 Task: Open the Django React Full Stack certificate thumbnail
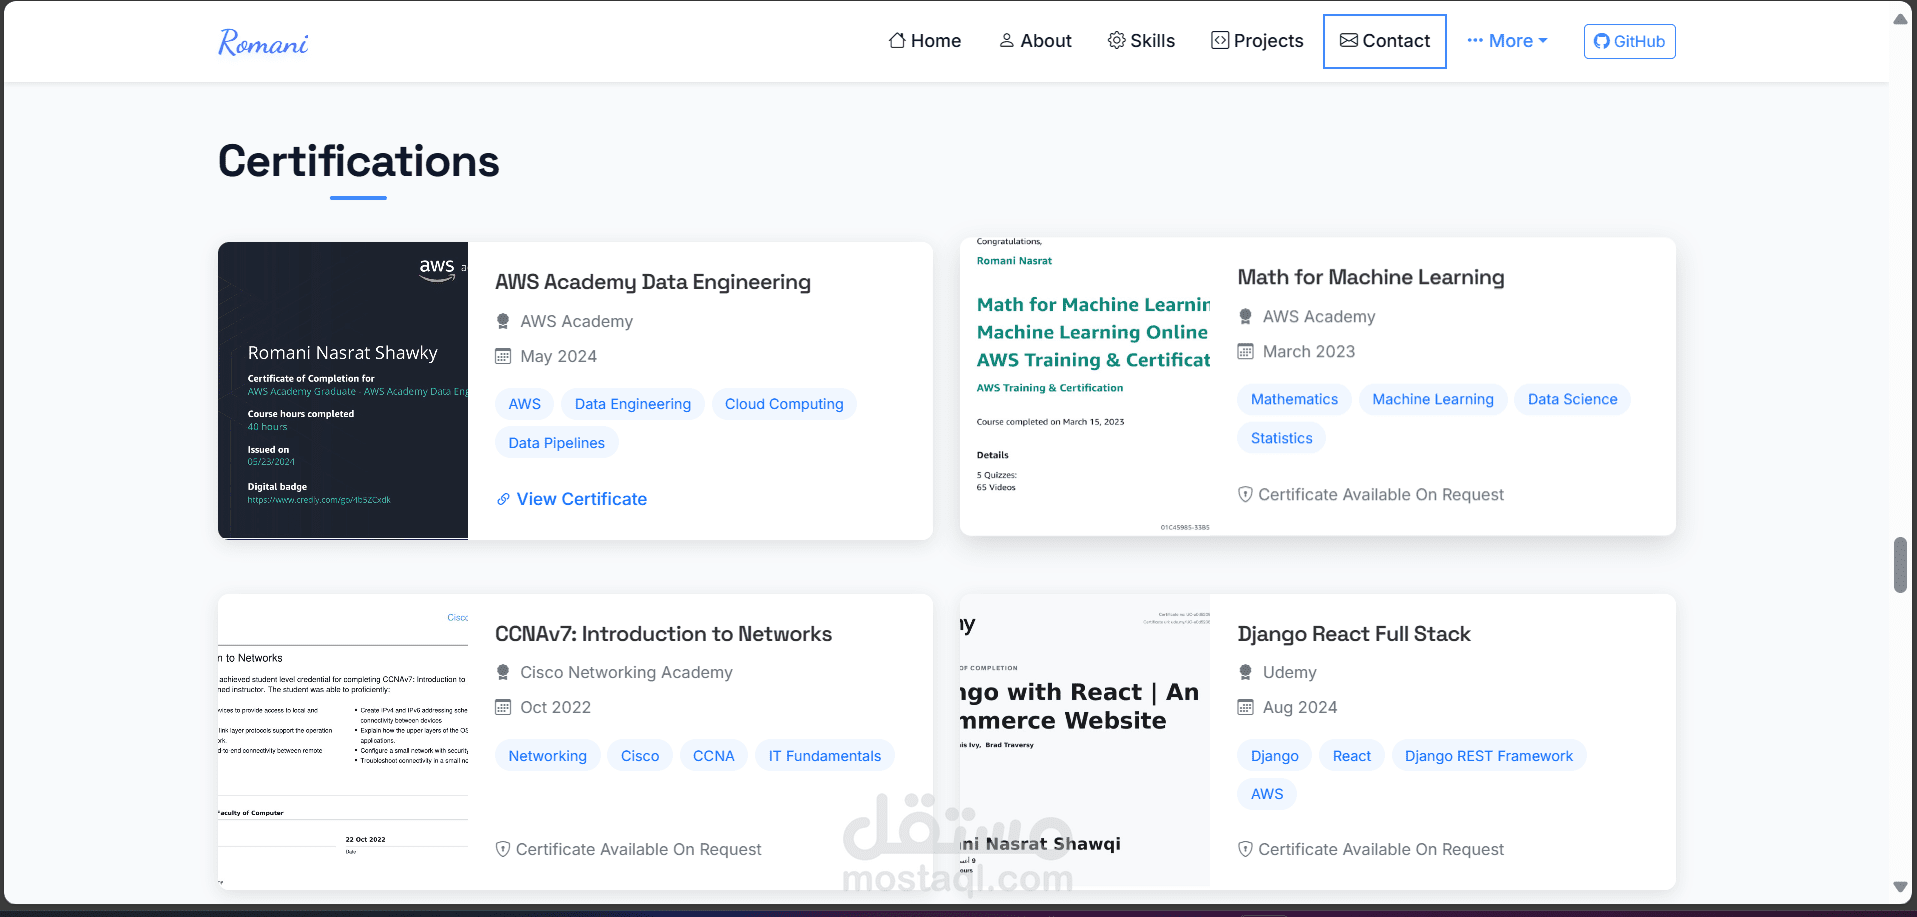tap(1085, 742)
